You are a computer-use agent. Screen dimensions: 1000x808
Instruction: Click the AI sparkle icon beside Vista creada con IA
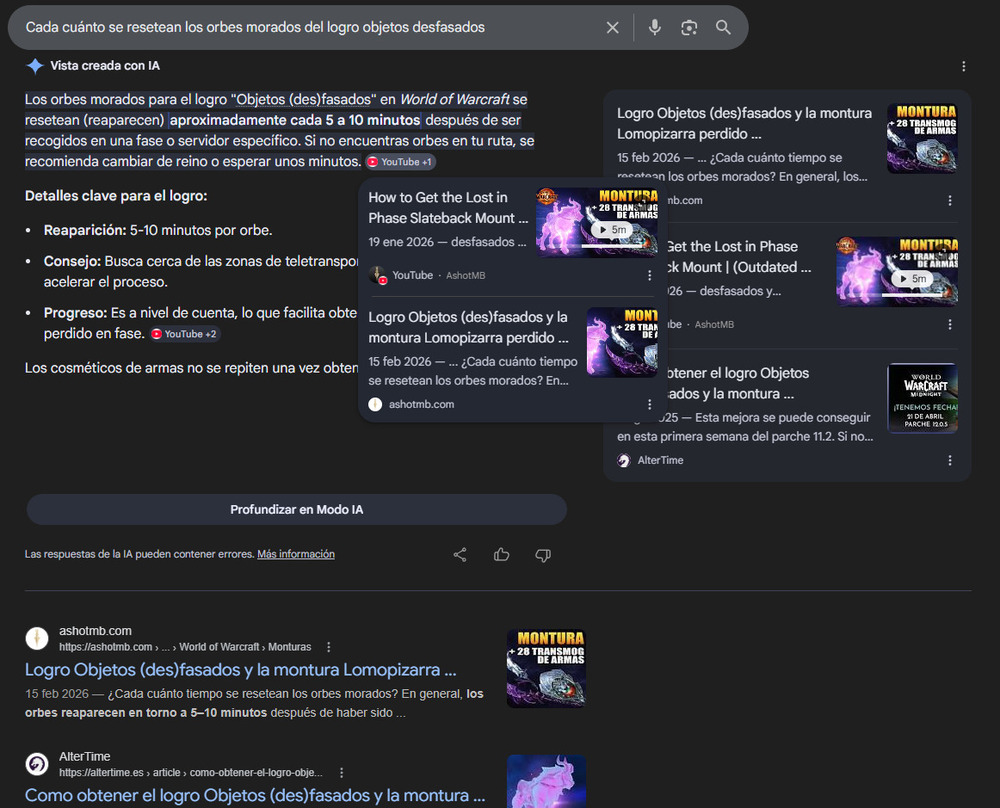[x=34, y=66]
